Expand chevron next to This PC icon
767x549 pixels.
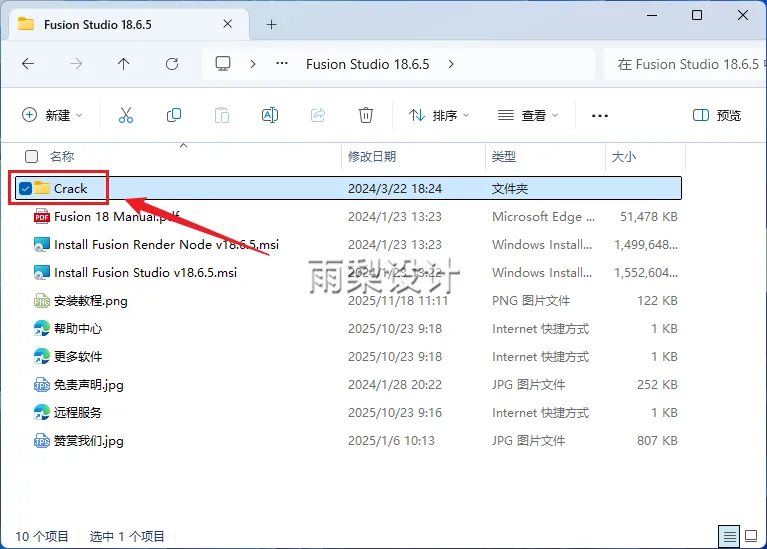253,64
